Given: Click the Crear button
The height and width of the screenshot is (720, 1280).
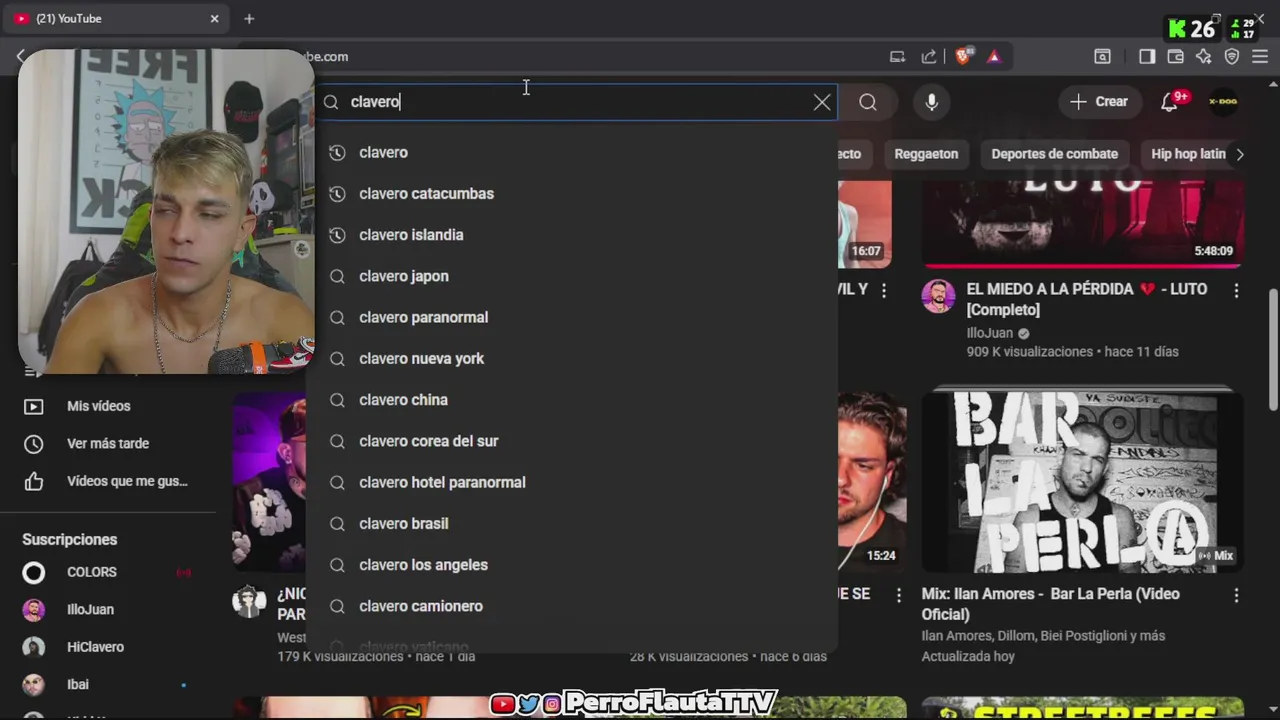Looking at the screenshot, I should pyautogui.click(x=1098, y=102).
